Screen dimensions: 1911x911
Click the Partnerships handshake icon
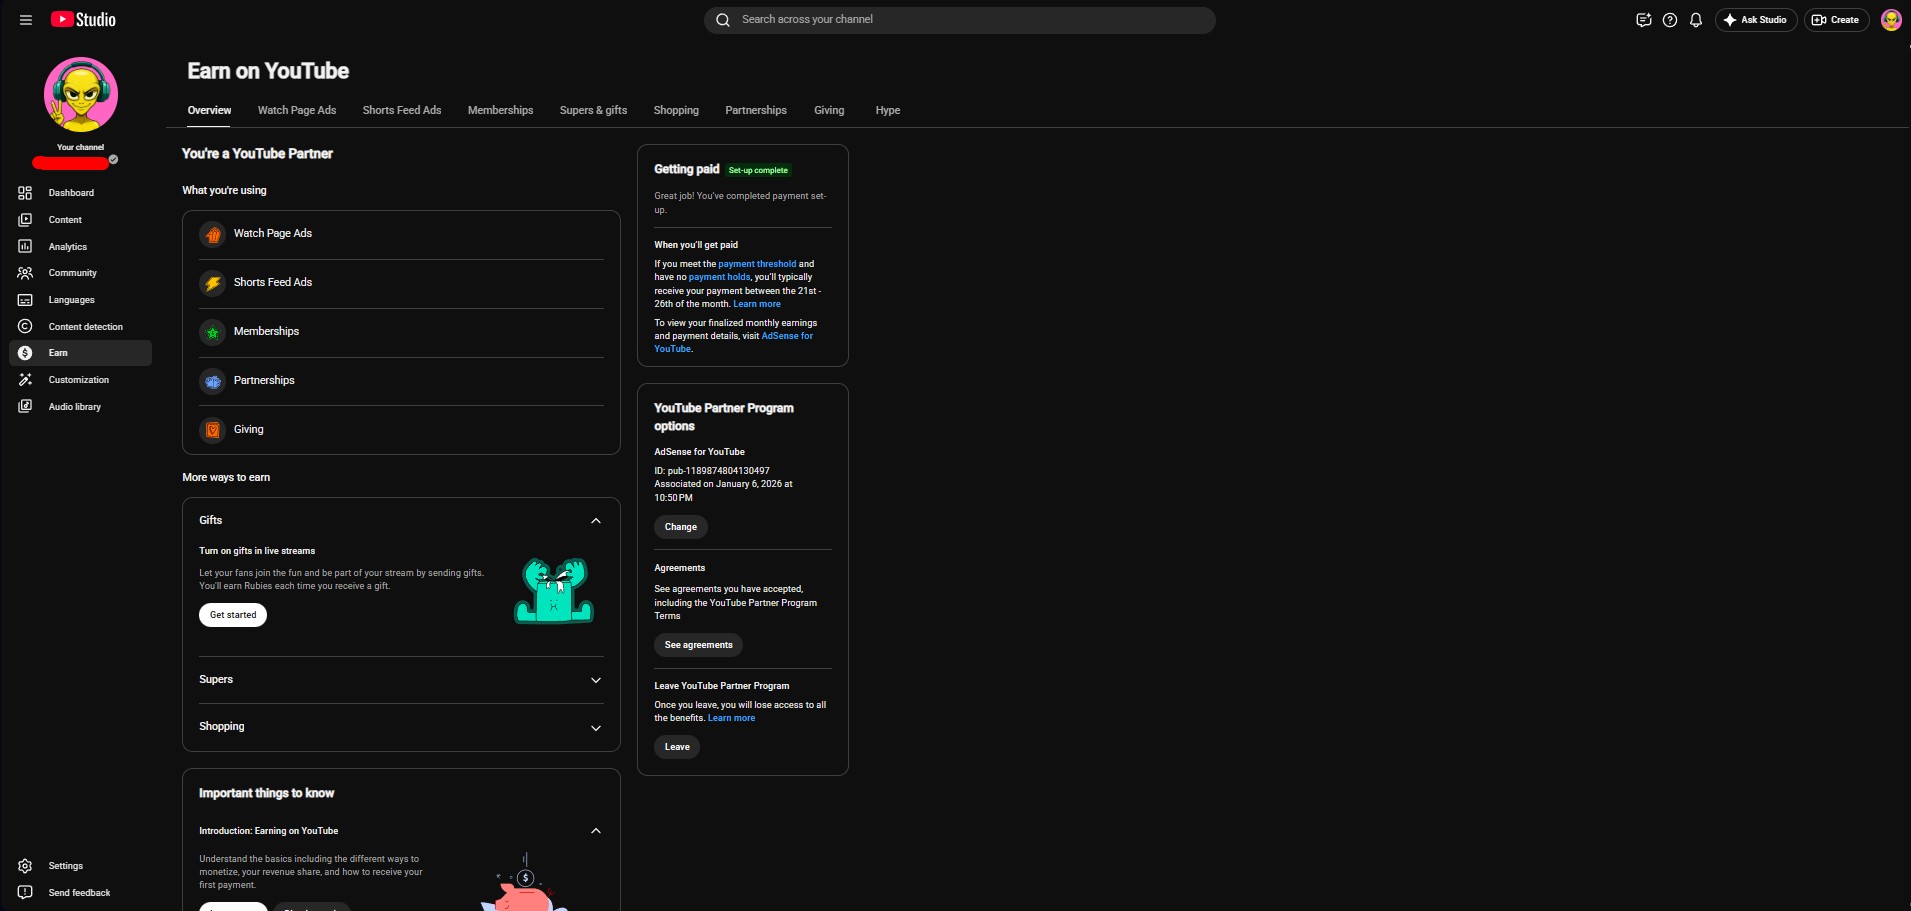pos(213,382)
